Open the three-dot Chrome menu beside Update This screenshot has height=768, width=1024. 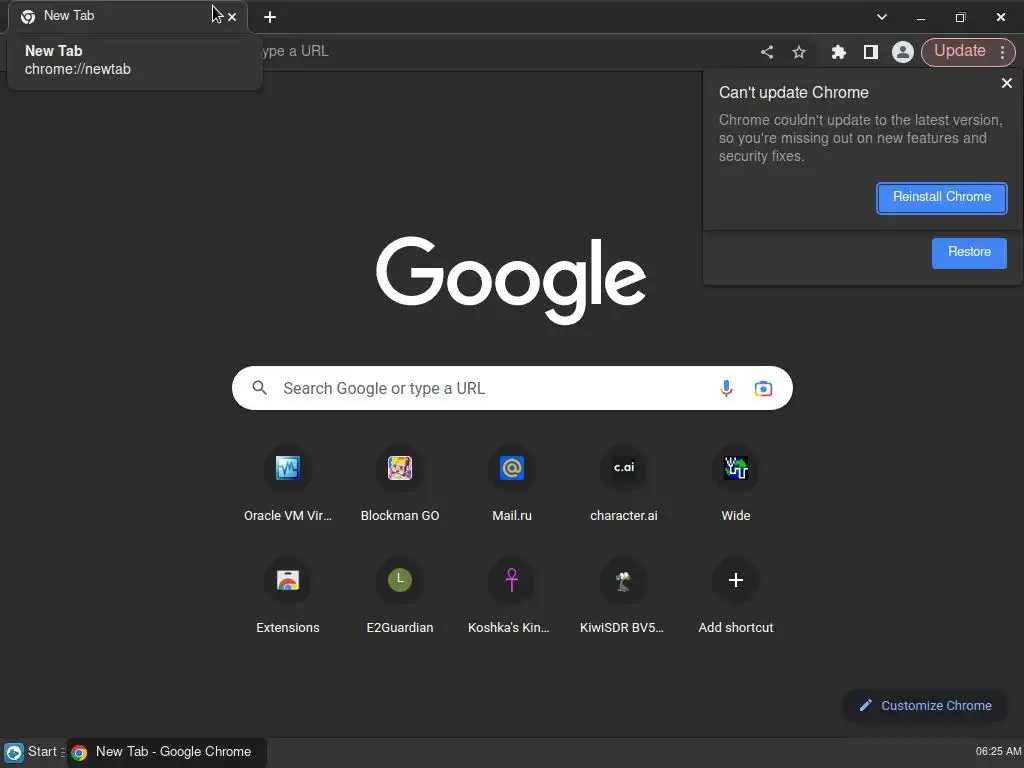click(1002, 52)
